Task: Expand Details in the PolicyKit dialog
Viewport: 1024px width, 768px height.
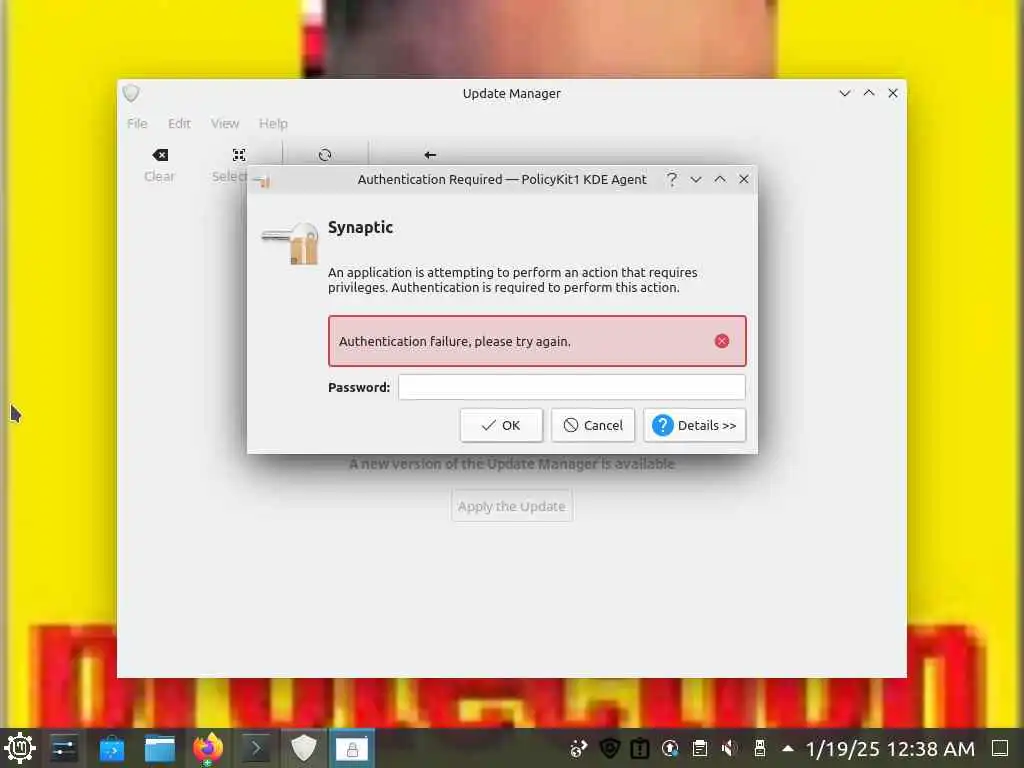Action: [x=694, y=425]
